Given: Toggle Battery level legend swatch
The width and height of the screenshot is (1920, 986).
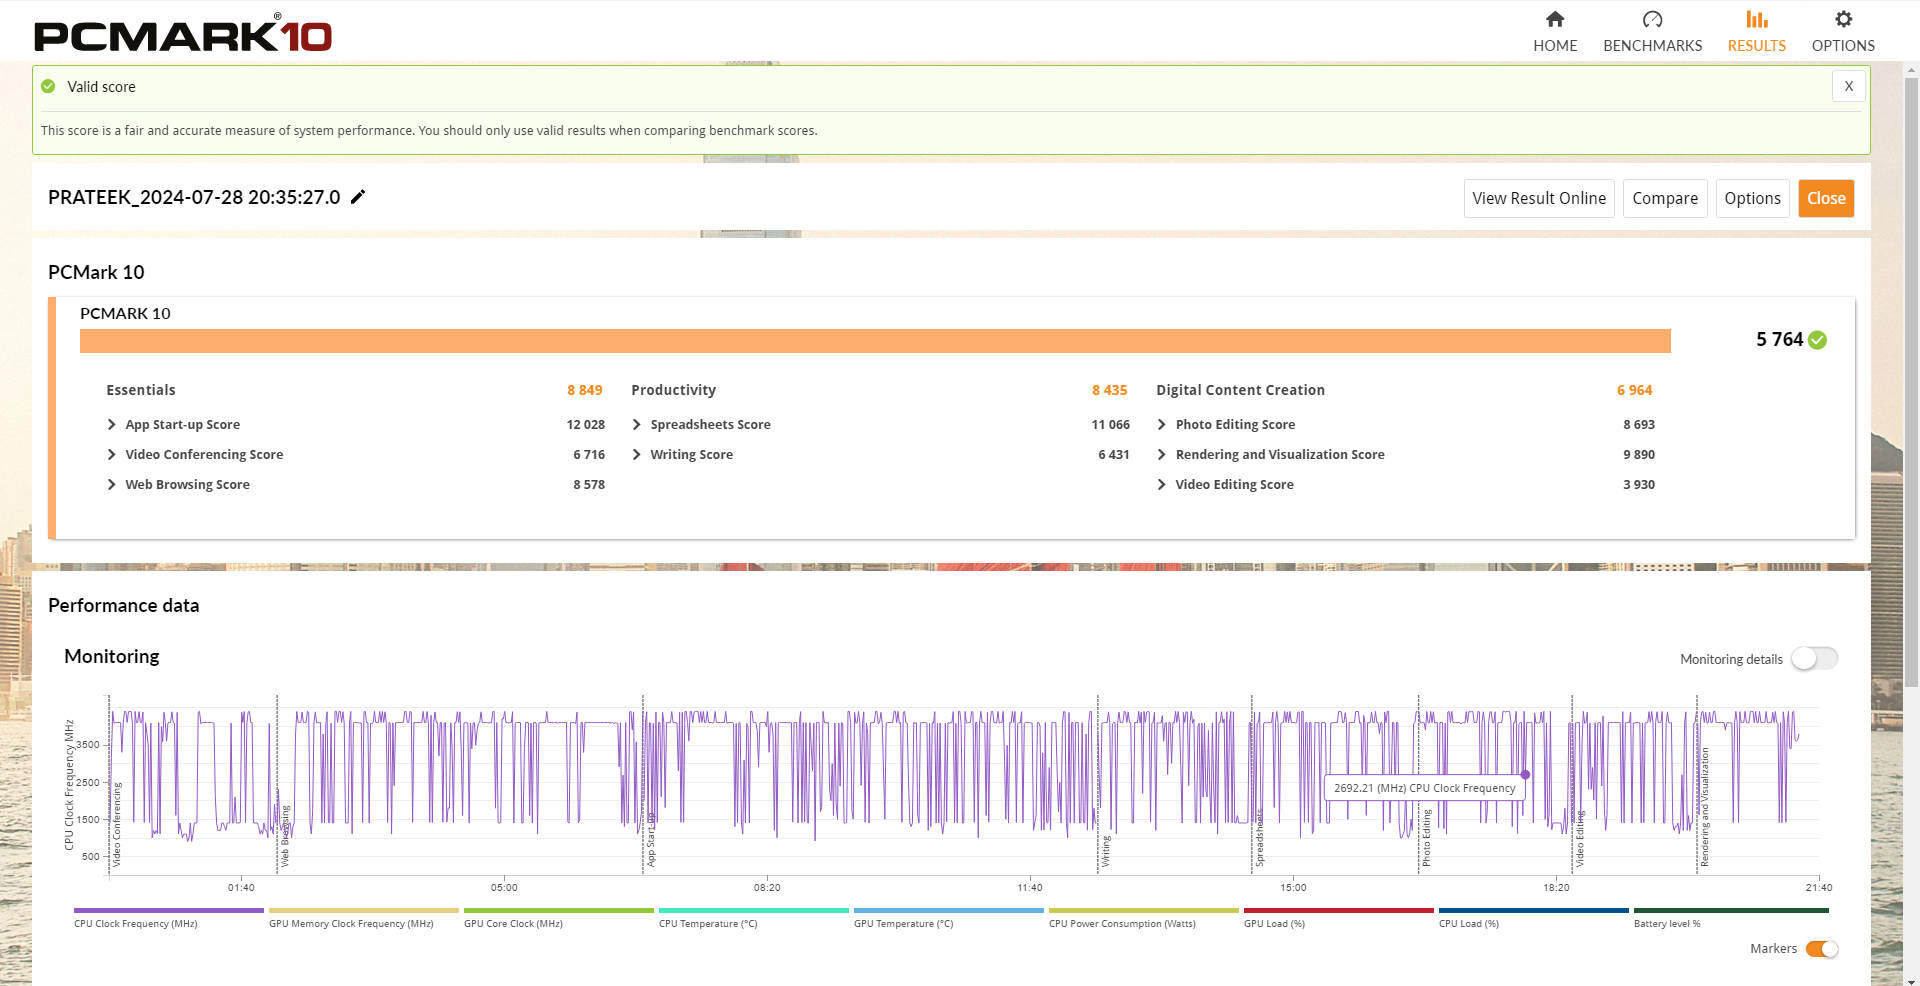Looking at the screenshot, I should tap(1731, 911).
